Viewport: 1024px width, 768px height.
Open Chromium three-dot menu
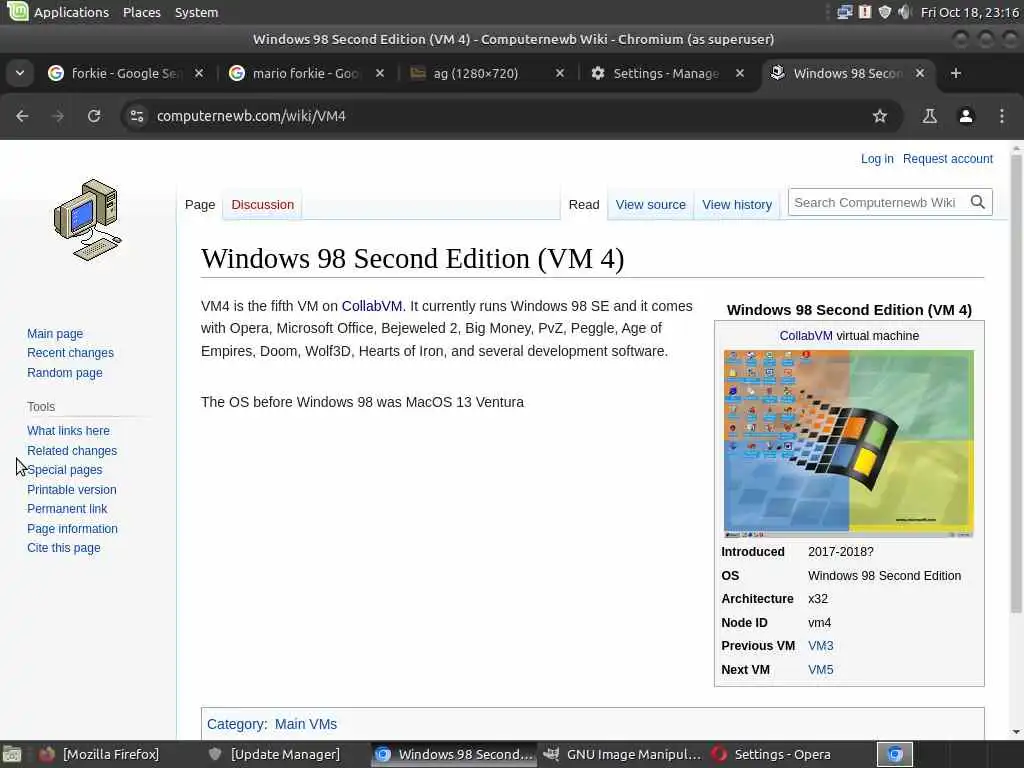1002,116
